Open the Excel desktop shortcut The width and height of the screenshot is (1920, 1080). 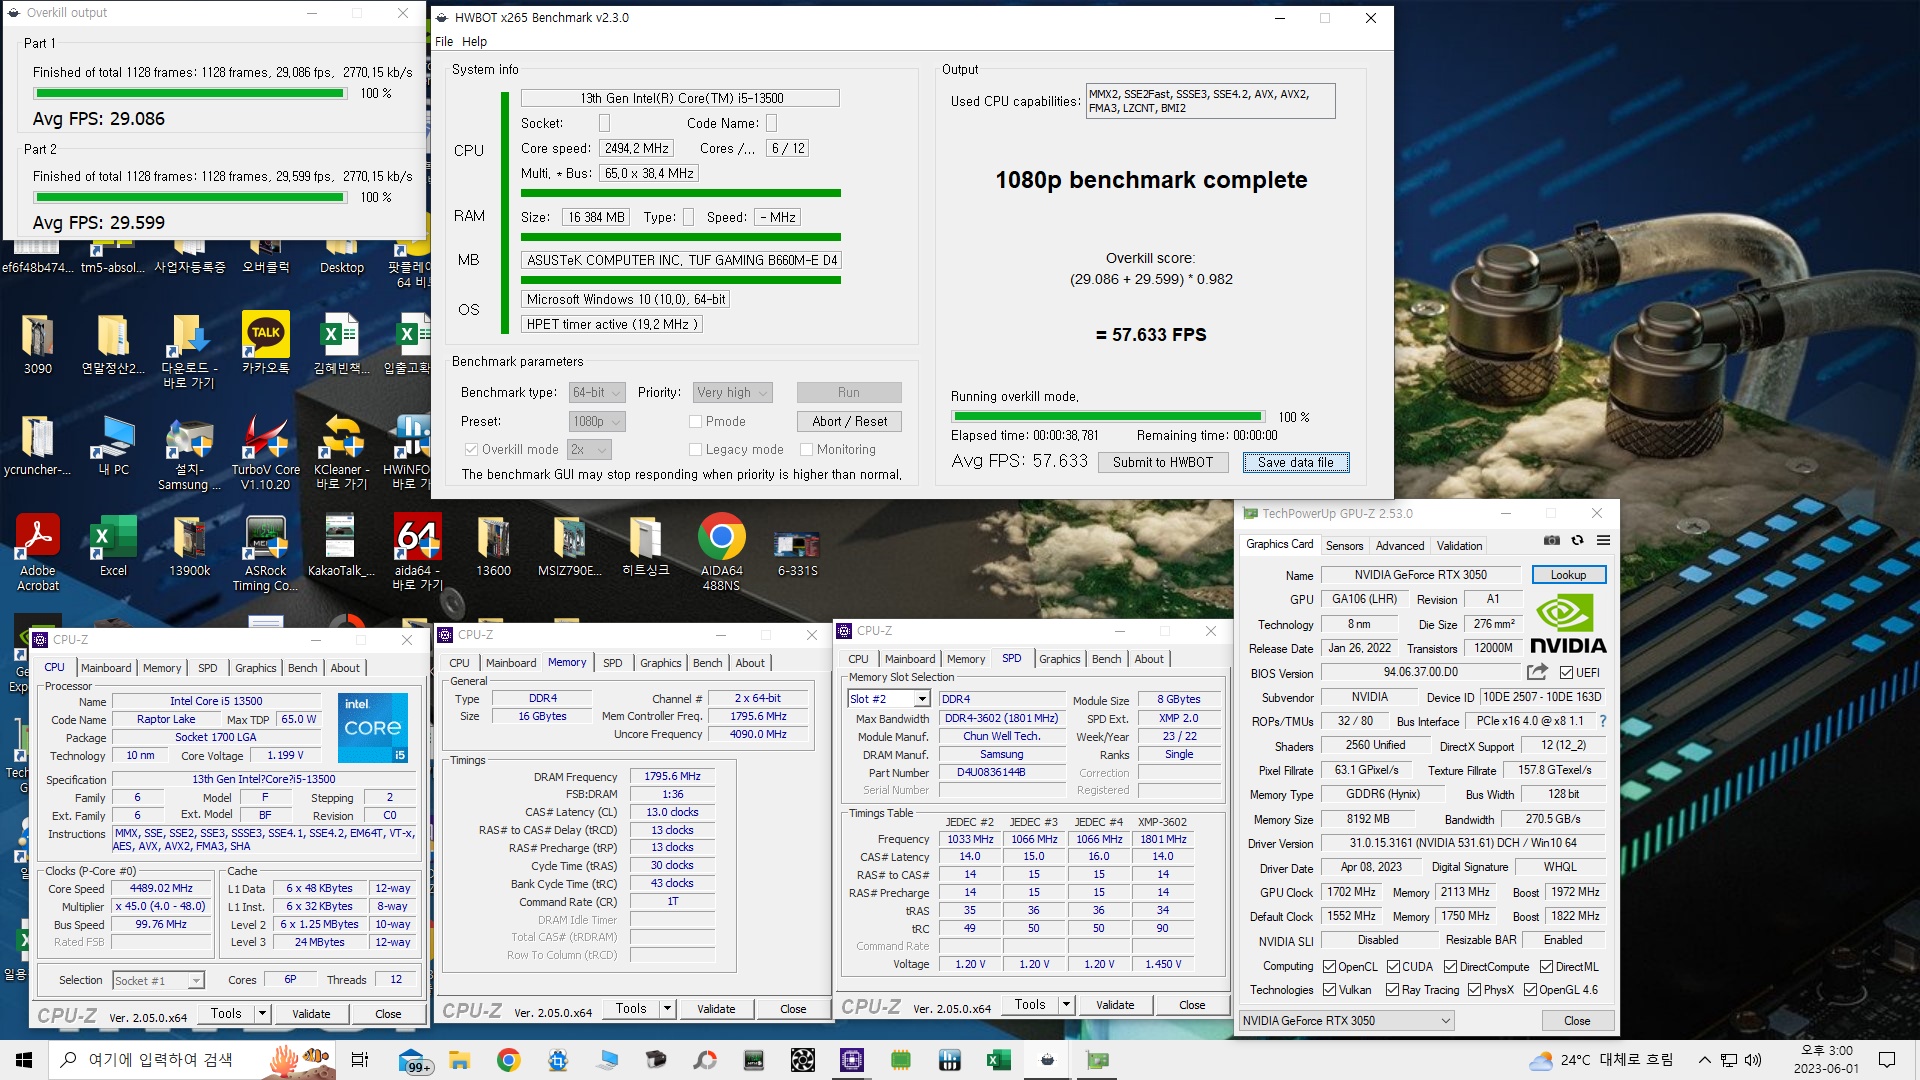113,547
